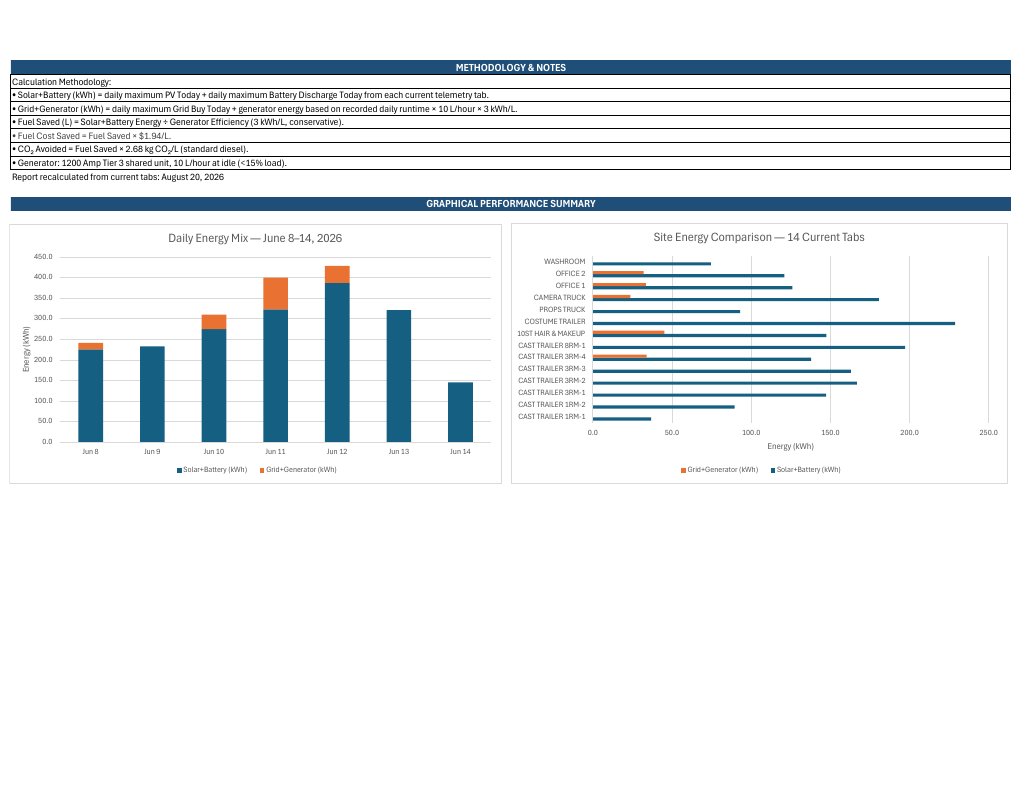Click the 'Daily Energy Mix' chart title

255,238
